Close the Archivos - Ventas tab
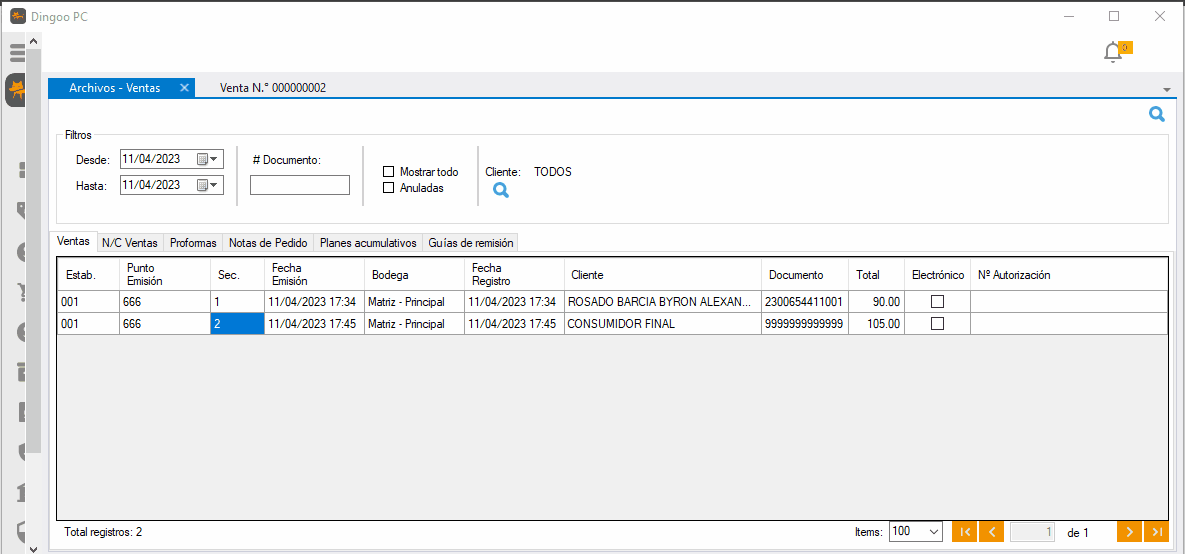1185x554 pixels. [x=184, y=88]
